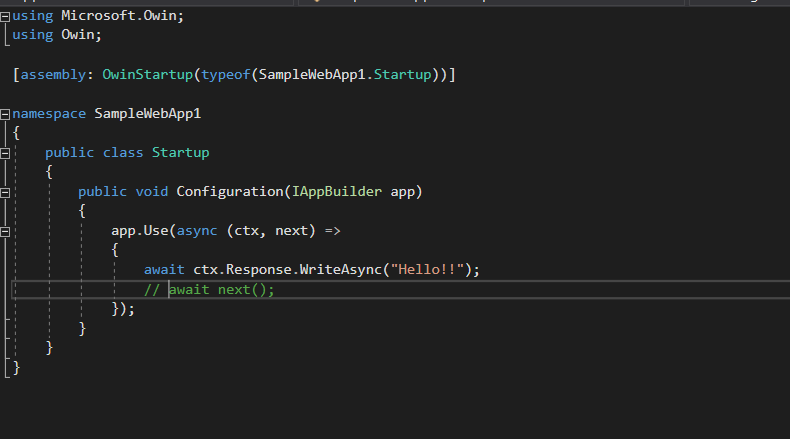The height and width of the screenshot is (439, 790).
Task: Collapse the Configuration method body
Action: tap(6, 192)
